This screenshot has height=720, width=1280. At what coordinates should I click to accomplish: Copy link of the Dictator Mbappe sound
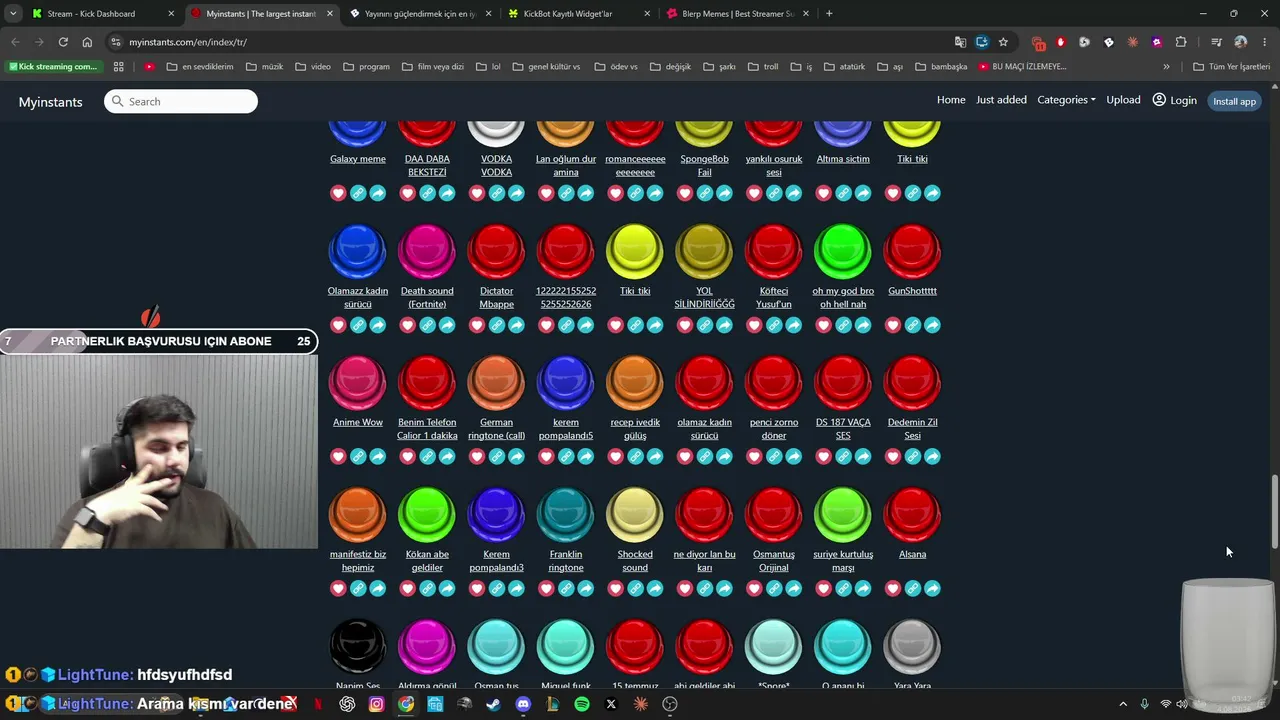[497, 325]
